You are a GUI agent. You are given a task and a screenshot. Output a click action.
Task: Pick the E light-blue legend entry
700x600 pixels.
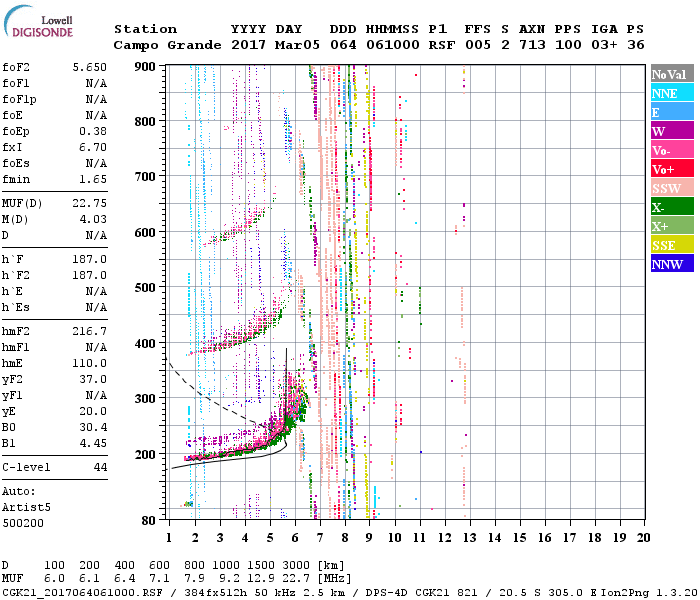[x=672, y=112]
